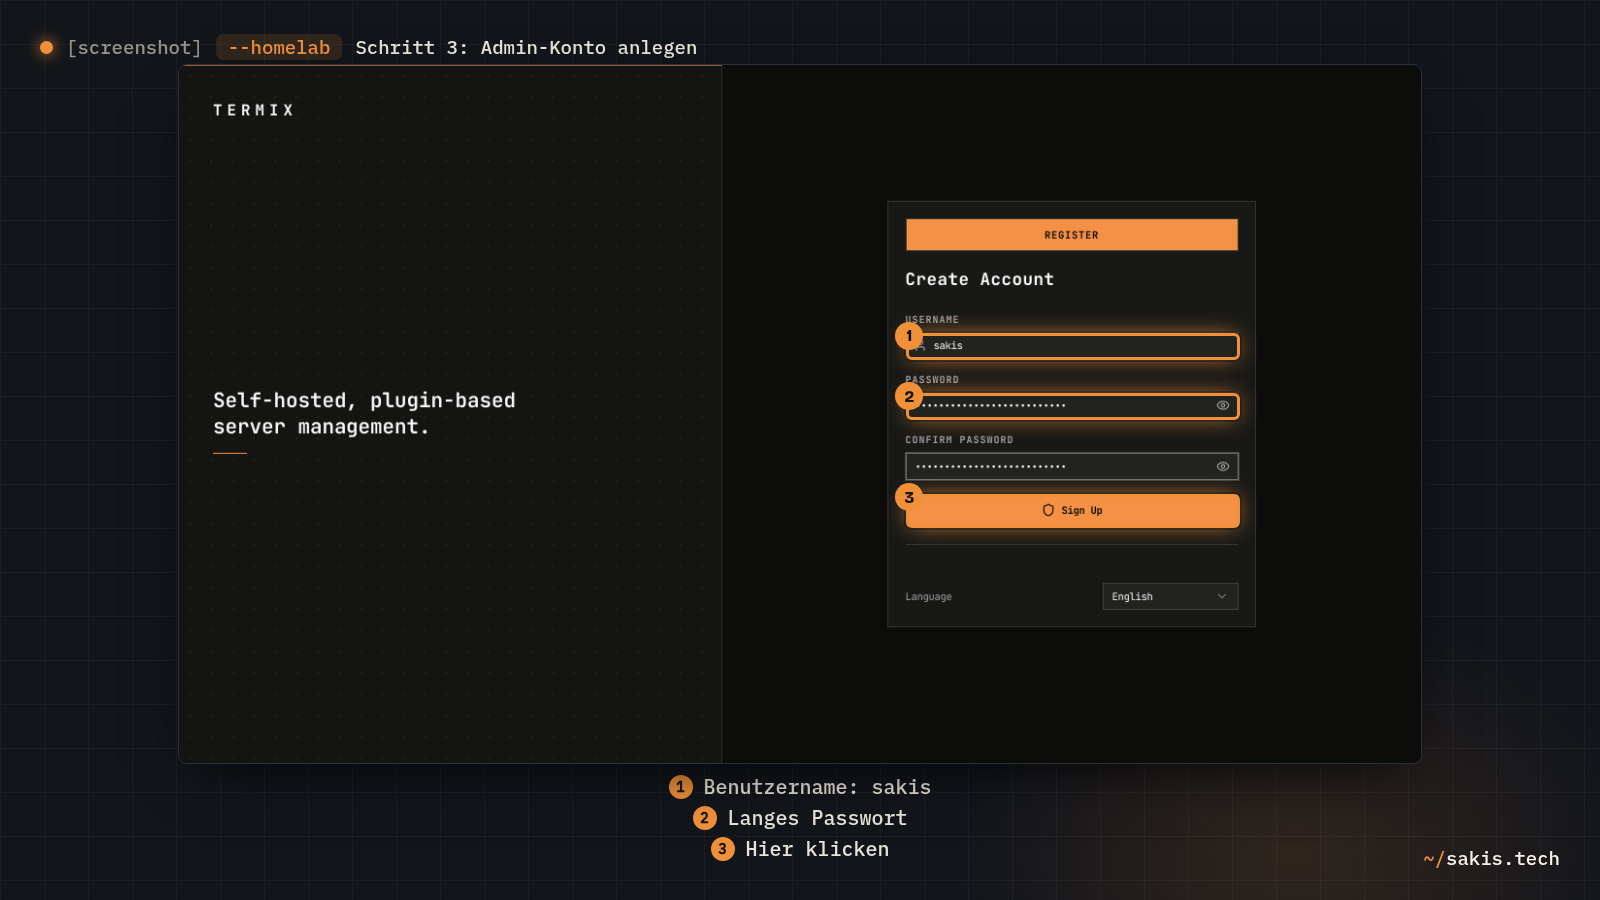1600x900 pixels.
Task: Click the Create Account heading
Action: point(979,280)
